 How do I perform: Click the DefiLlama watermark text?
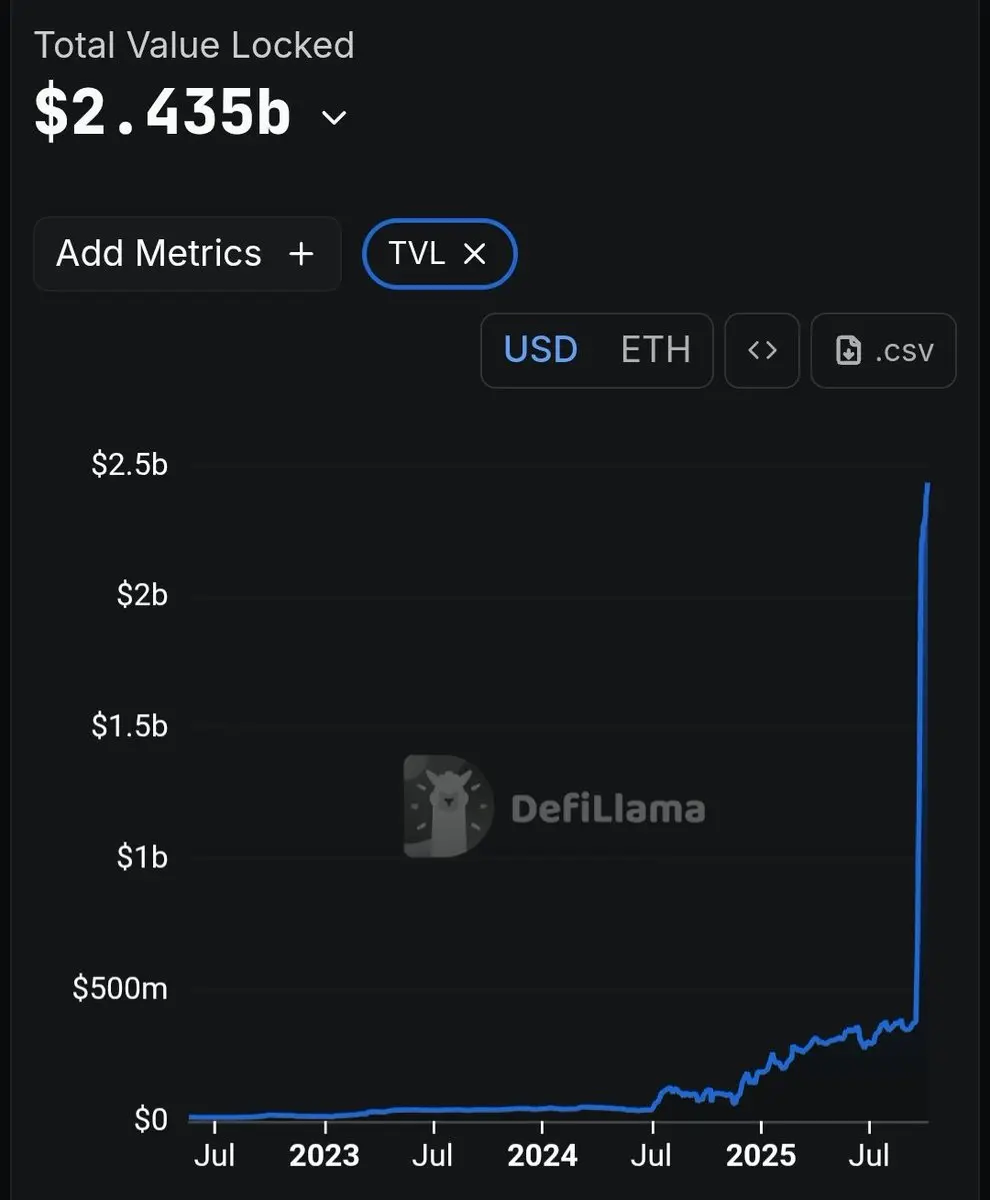[x=608, y=808]
